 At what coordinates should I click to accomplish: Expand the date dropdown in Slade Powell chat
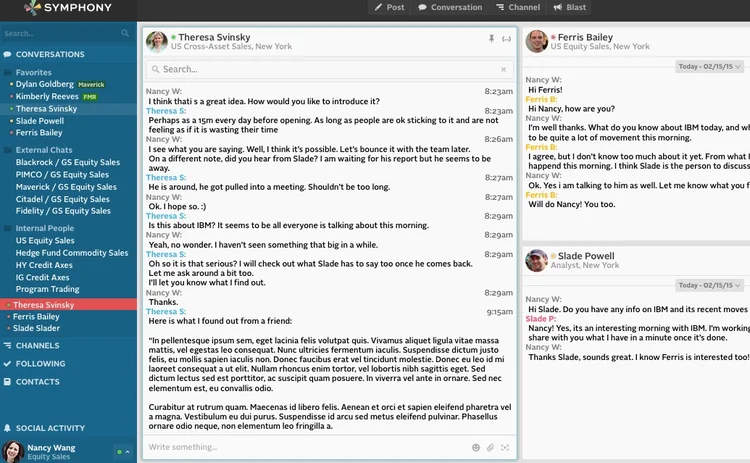(709, 285)
